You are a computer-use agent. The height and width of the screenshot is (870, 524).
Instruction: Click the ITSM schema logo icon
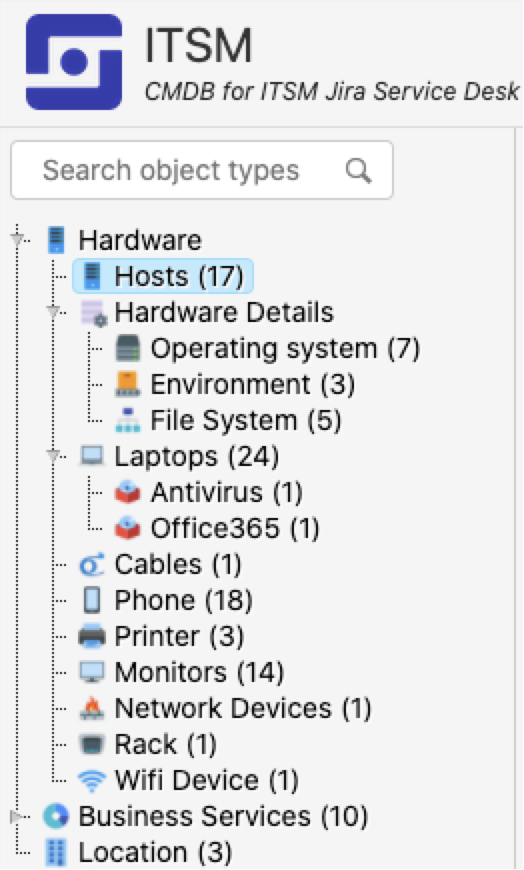(74, 62)
